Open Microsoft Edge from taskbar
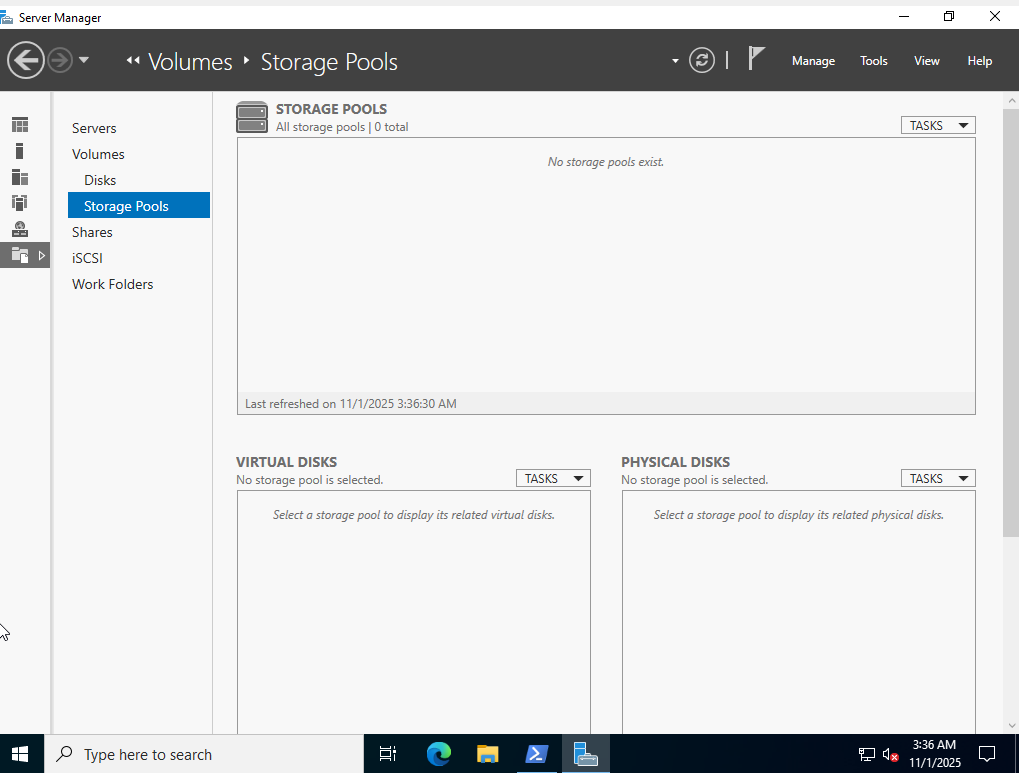This screenshot has height=773, width=1019. tap(439, 754)
